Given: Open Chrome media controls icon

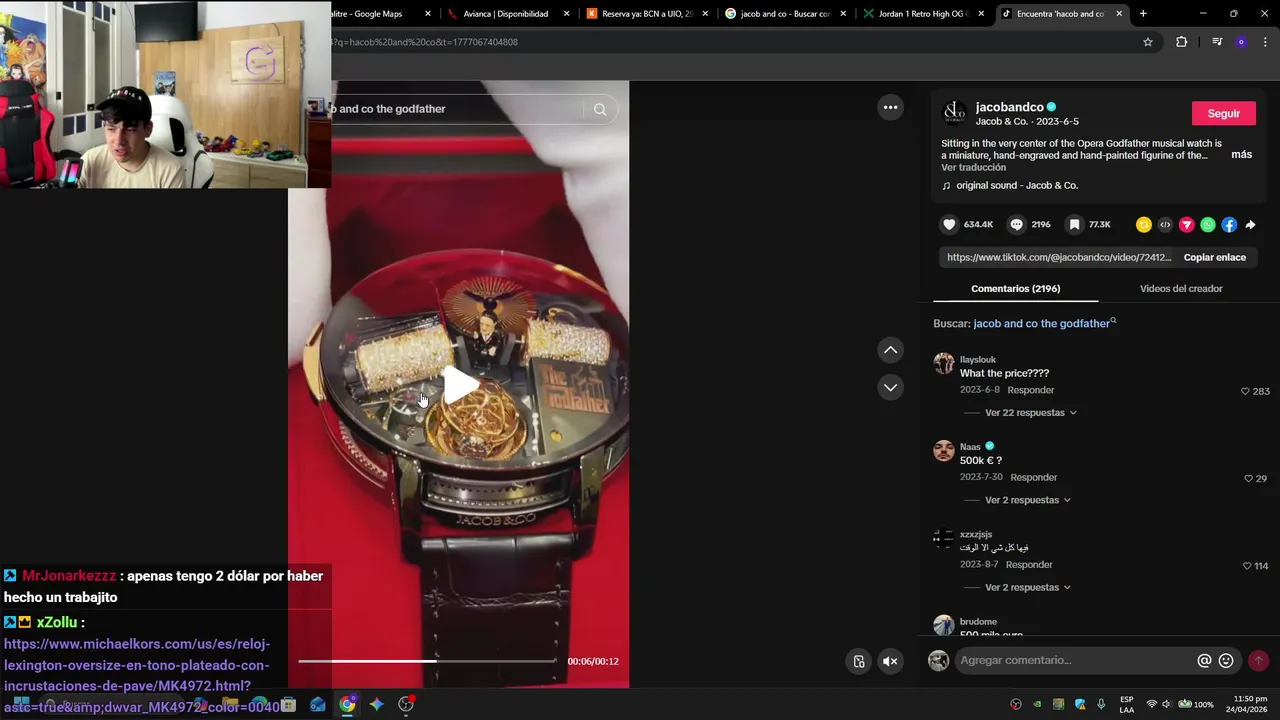Looking at the screenshot, I should click(x=1216, y=42).
